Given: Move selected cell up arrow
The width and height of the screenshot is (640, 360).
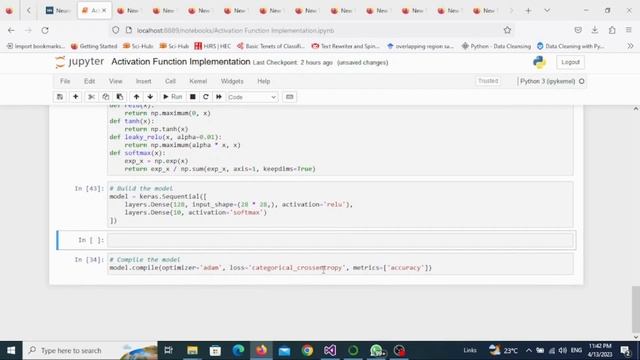Looking at the screenshot, I should tap(136, 97).
